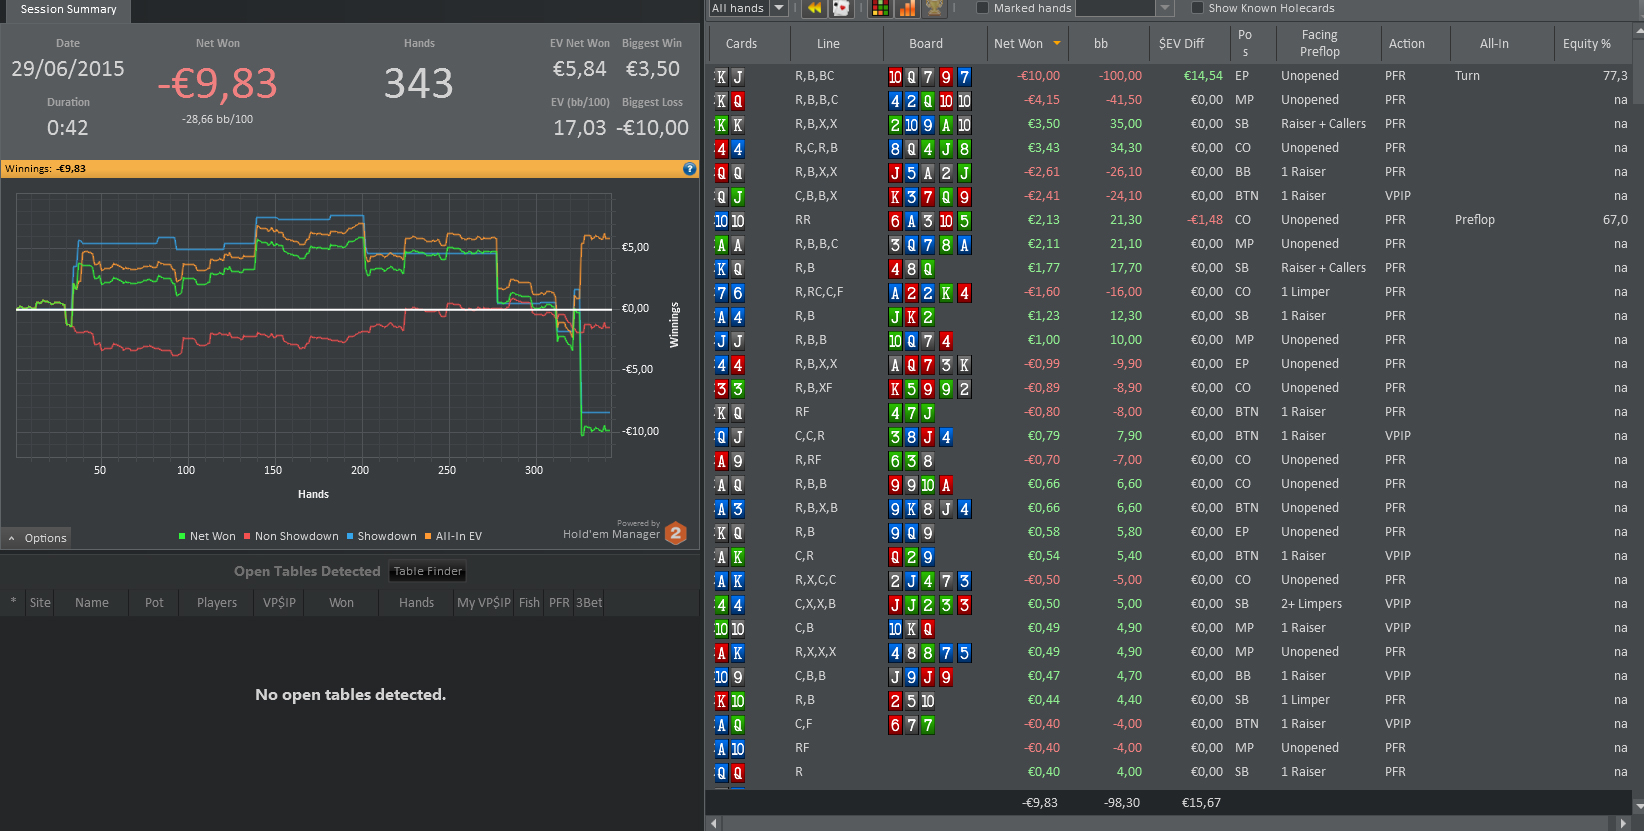1644x831 pixels.
Task: Sort by the Facing Preflop column
Action: 1319,44
